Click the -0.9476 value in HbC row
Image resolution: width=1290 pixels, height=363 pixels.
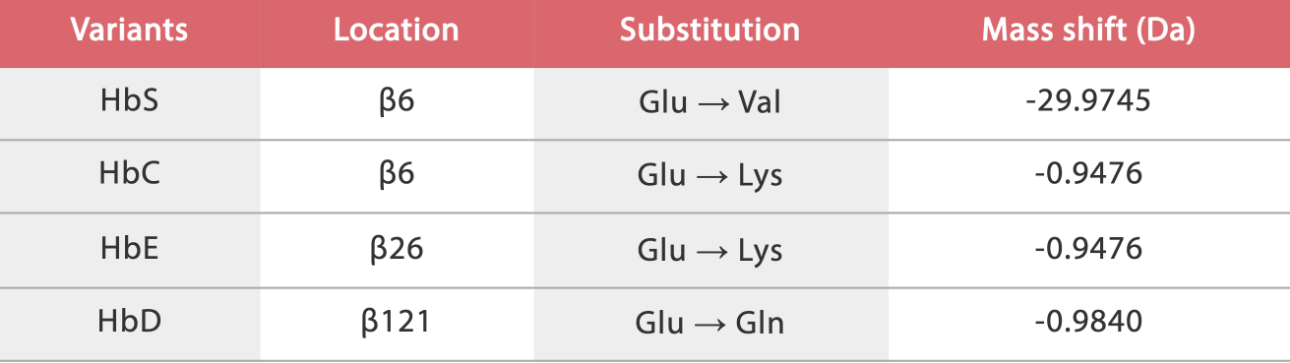(1088, 174)
